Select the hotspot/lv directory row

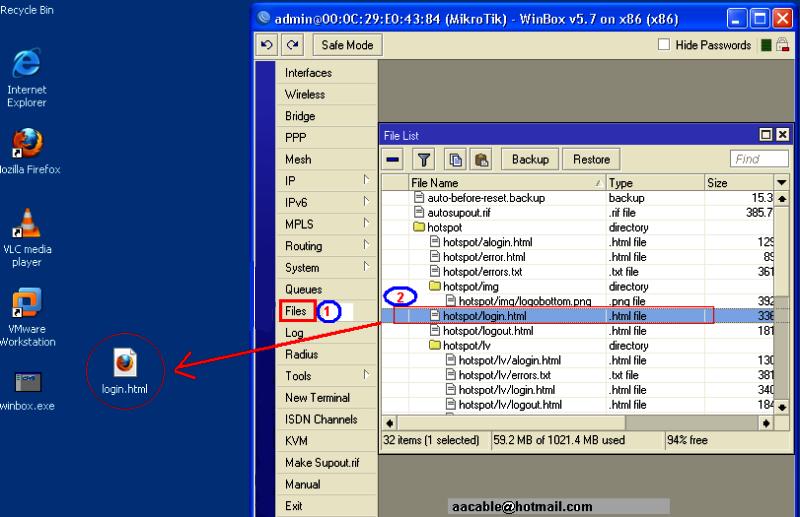pos(578,346)
